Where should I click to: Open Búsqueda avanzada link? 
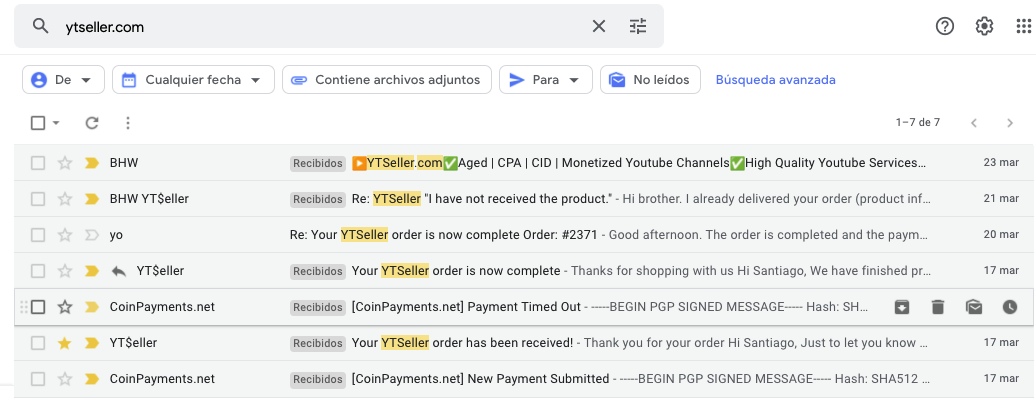point(776,79)
